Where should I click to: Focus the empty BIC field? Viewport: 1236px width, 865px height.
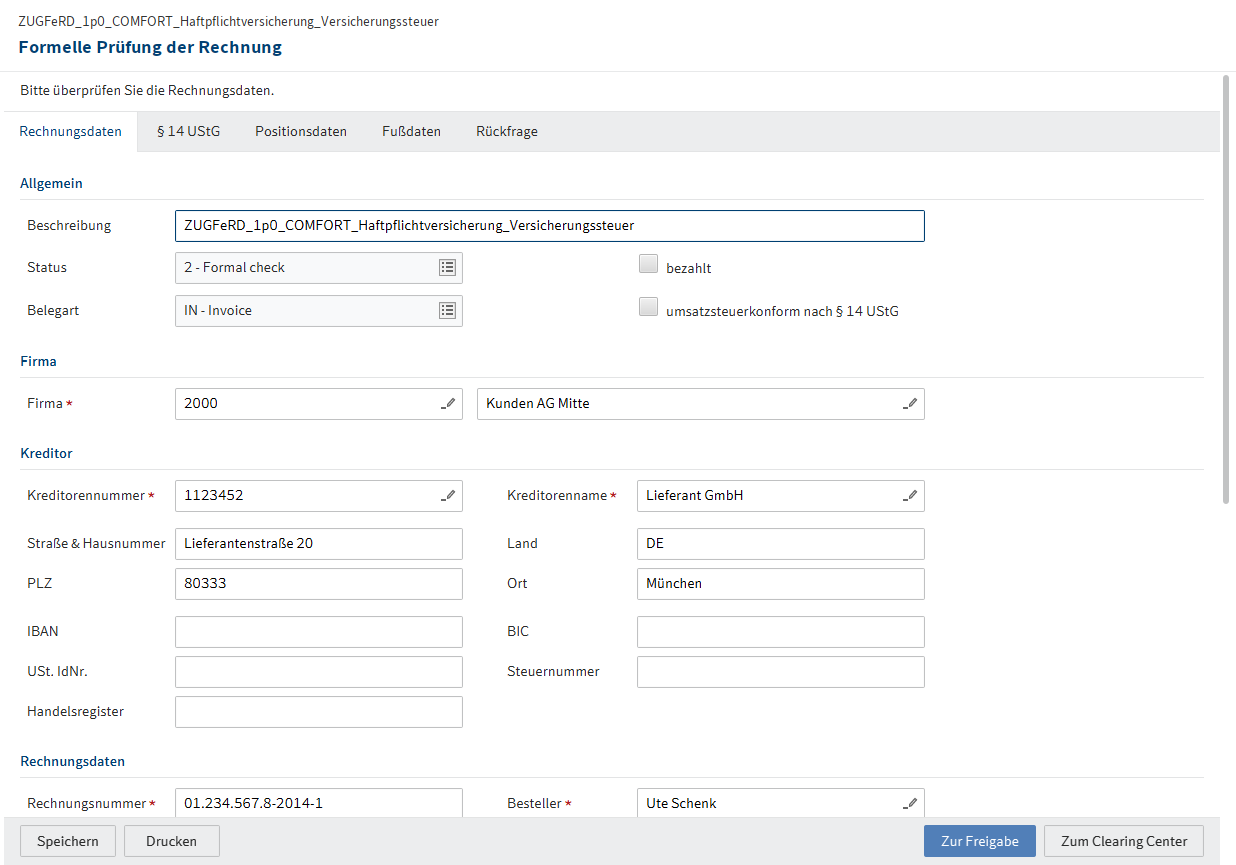(x=781, y=632)
